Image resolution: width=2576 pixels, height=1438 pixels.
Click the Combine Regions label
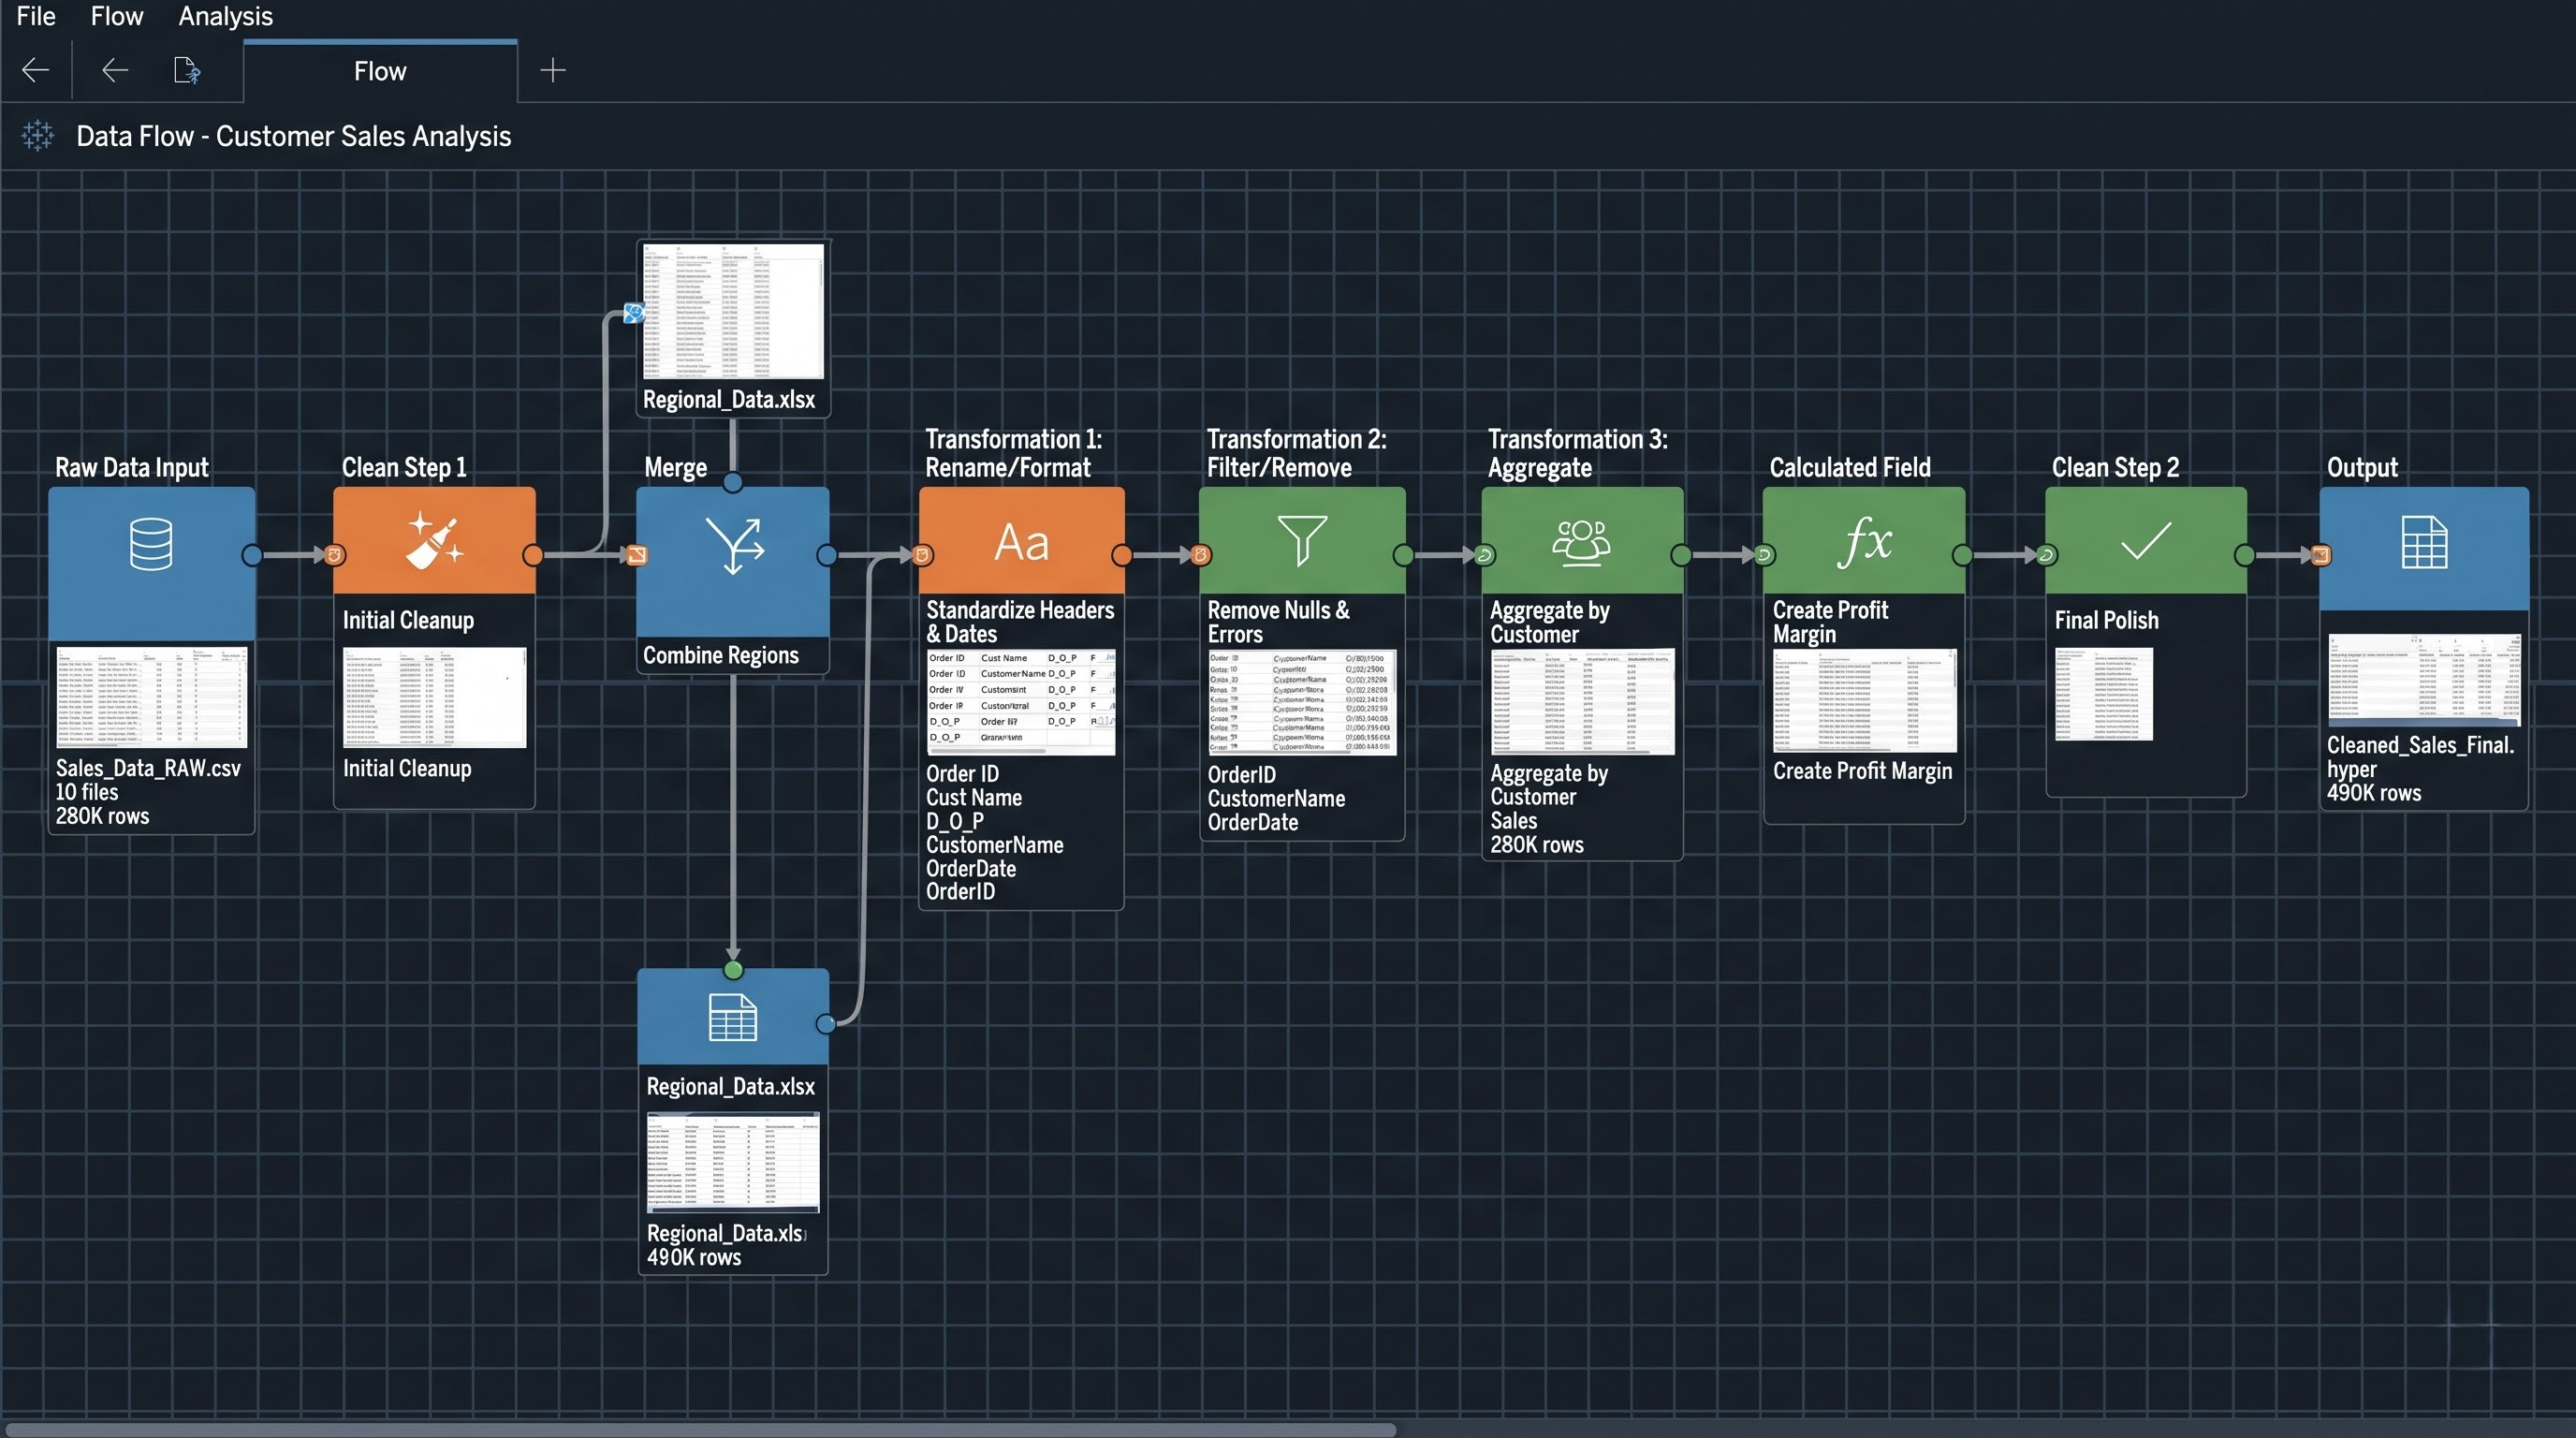[721, 655]
